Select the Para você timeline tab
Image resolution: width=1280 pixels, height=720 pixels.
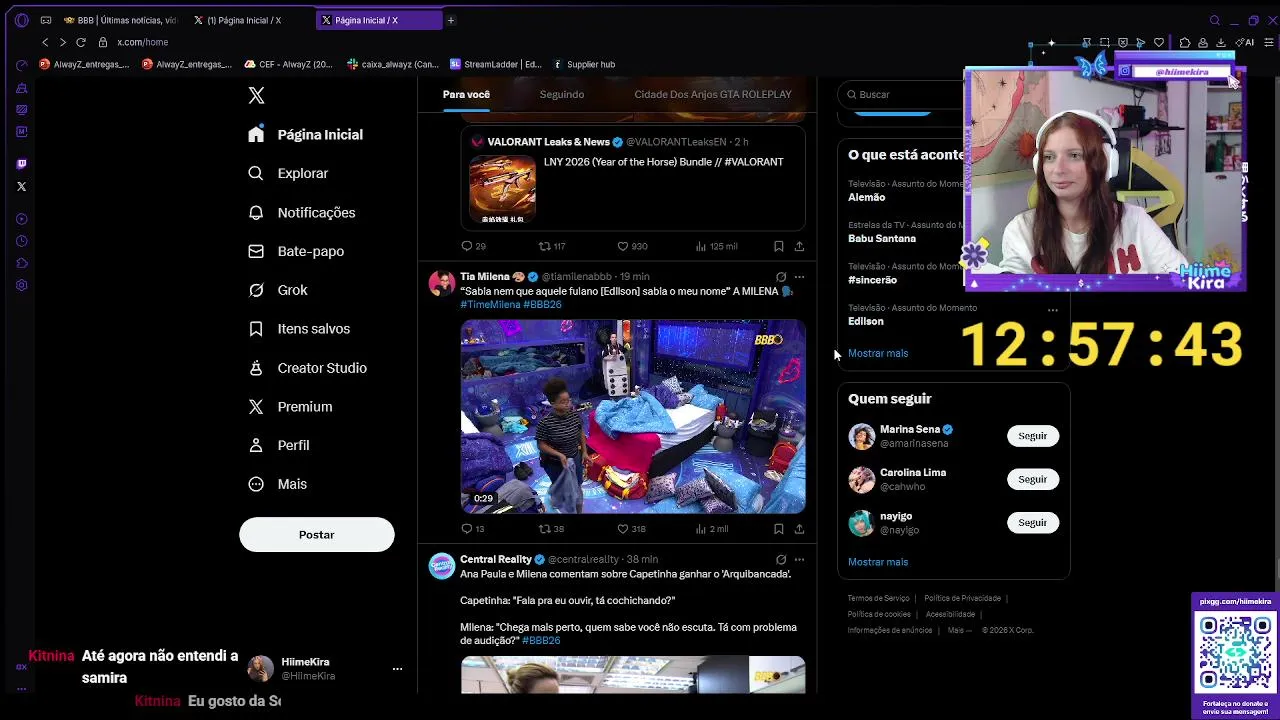pyautogui.click(x=466, y=94)
